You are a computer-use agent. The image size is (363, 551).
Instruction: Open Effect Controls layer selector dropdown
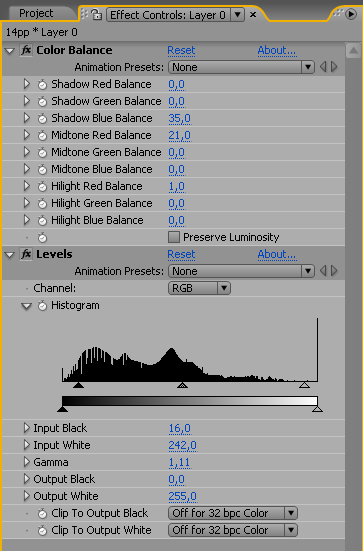[x=238, y=15]
